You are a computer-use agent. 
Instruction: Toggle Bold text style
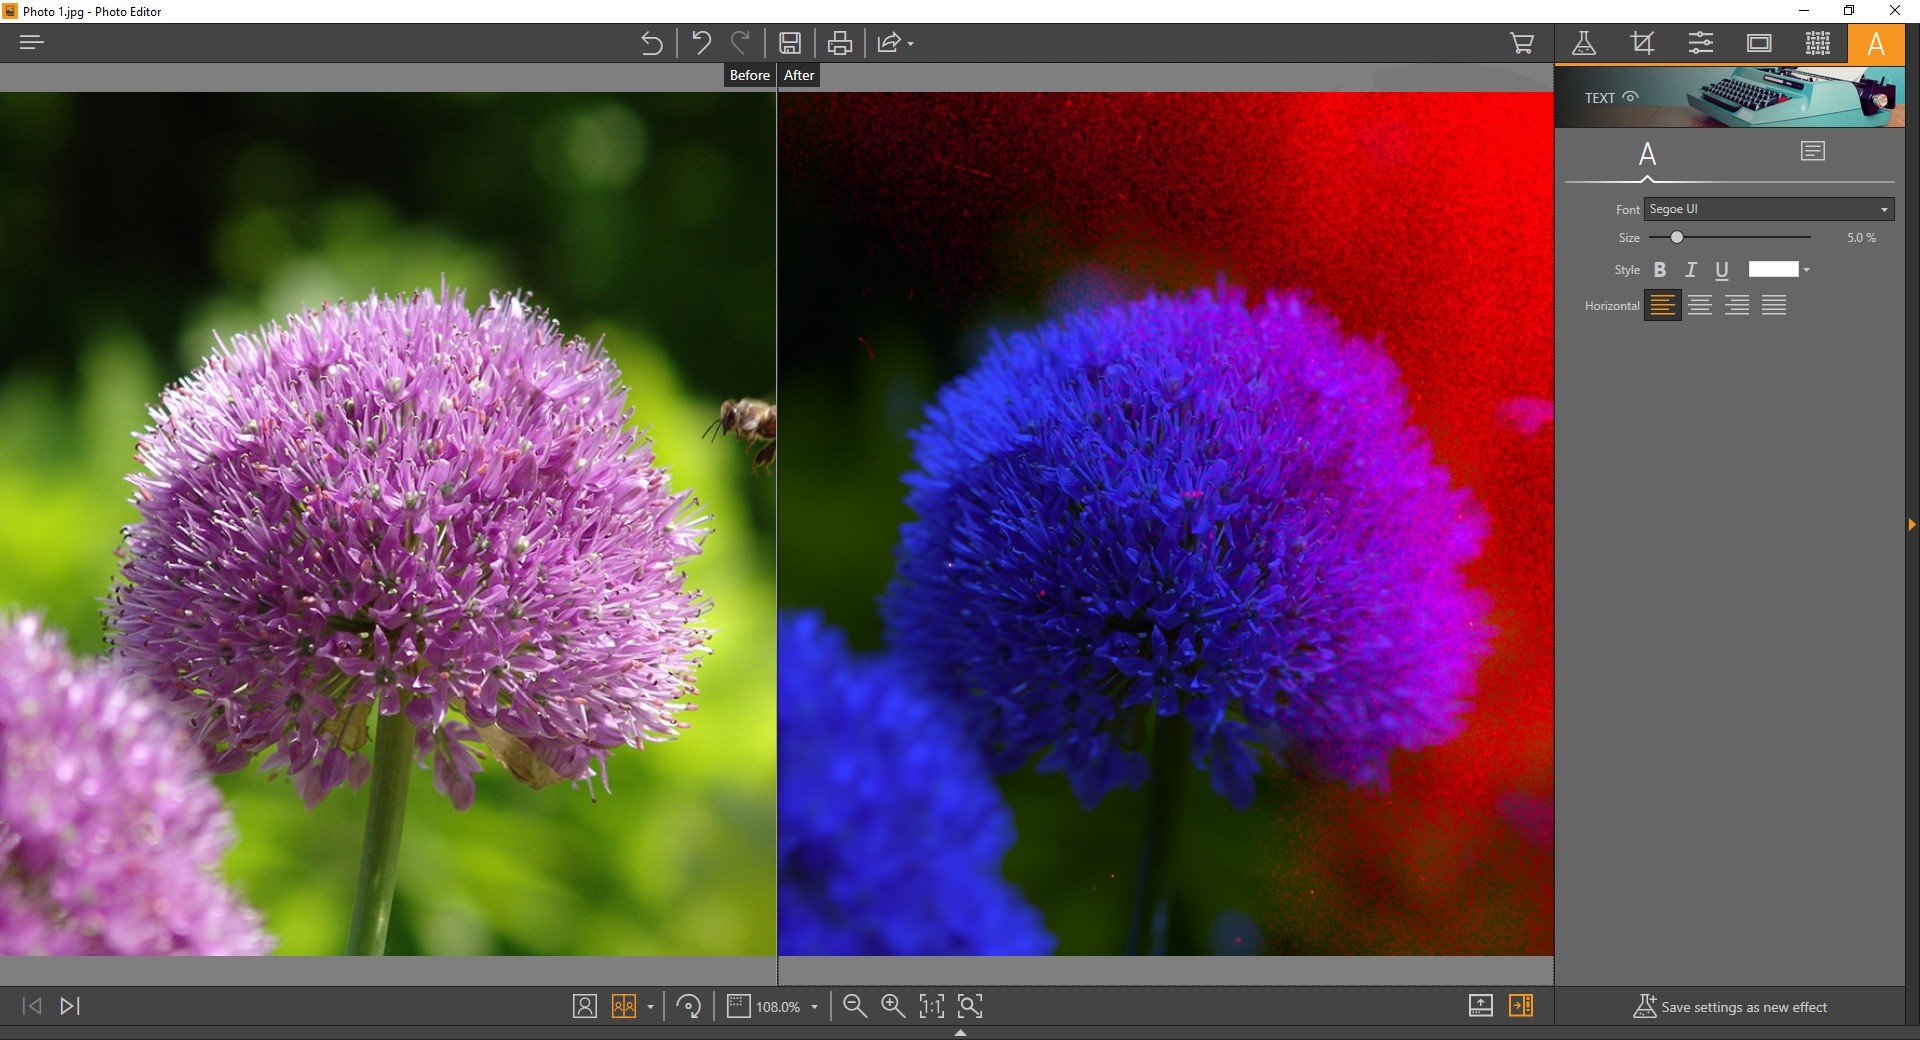click(x=1660, y=270)
